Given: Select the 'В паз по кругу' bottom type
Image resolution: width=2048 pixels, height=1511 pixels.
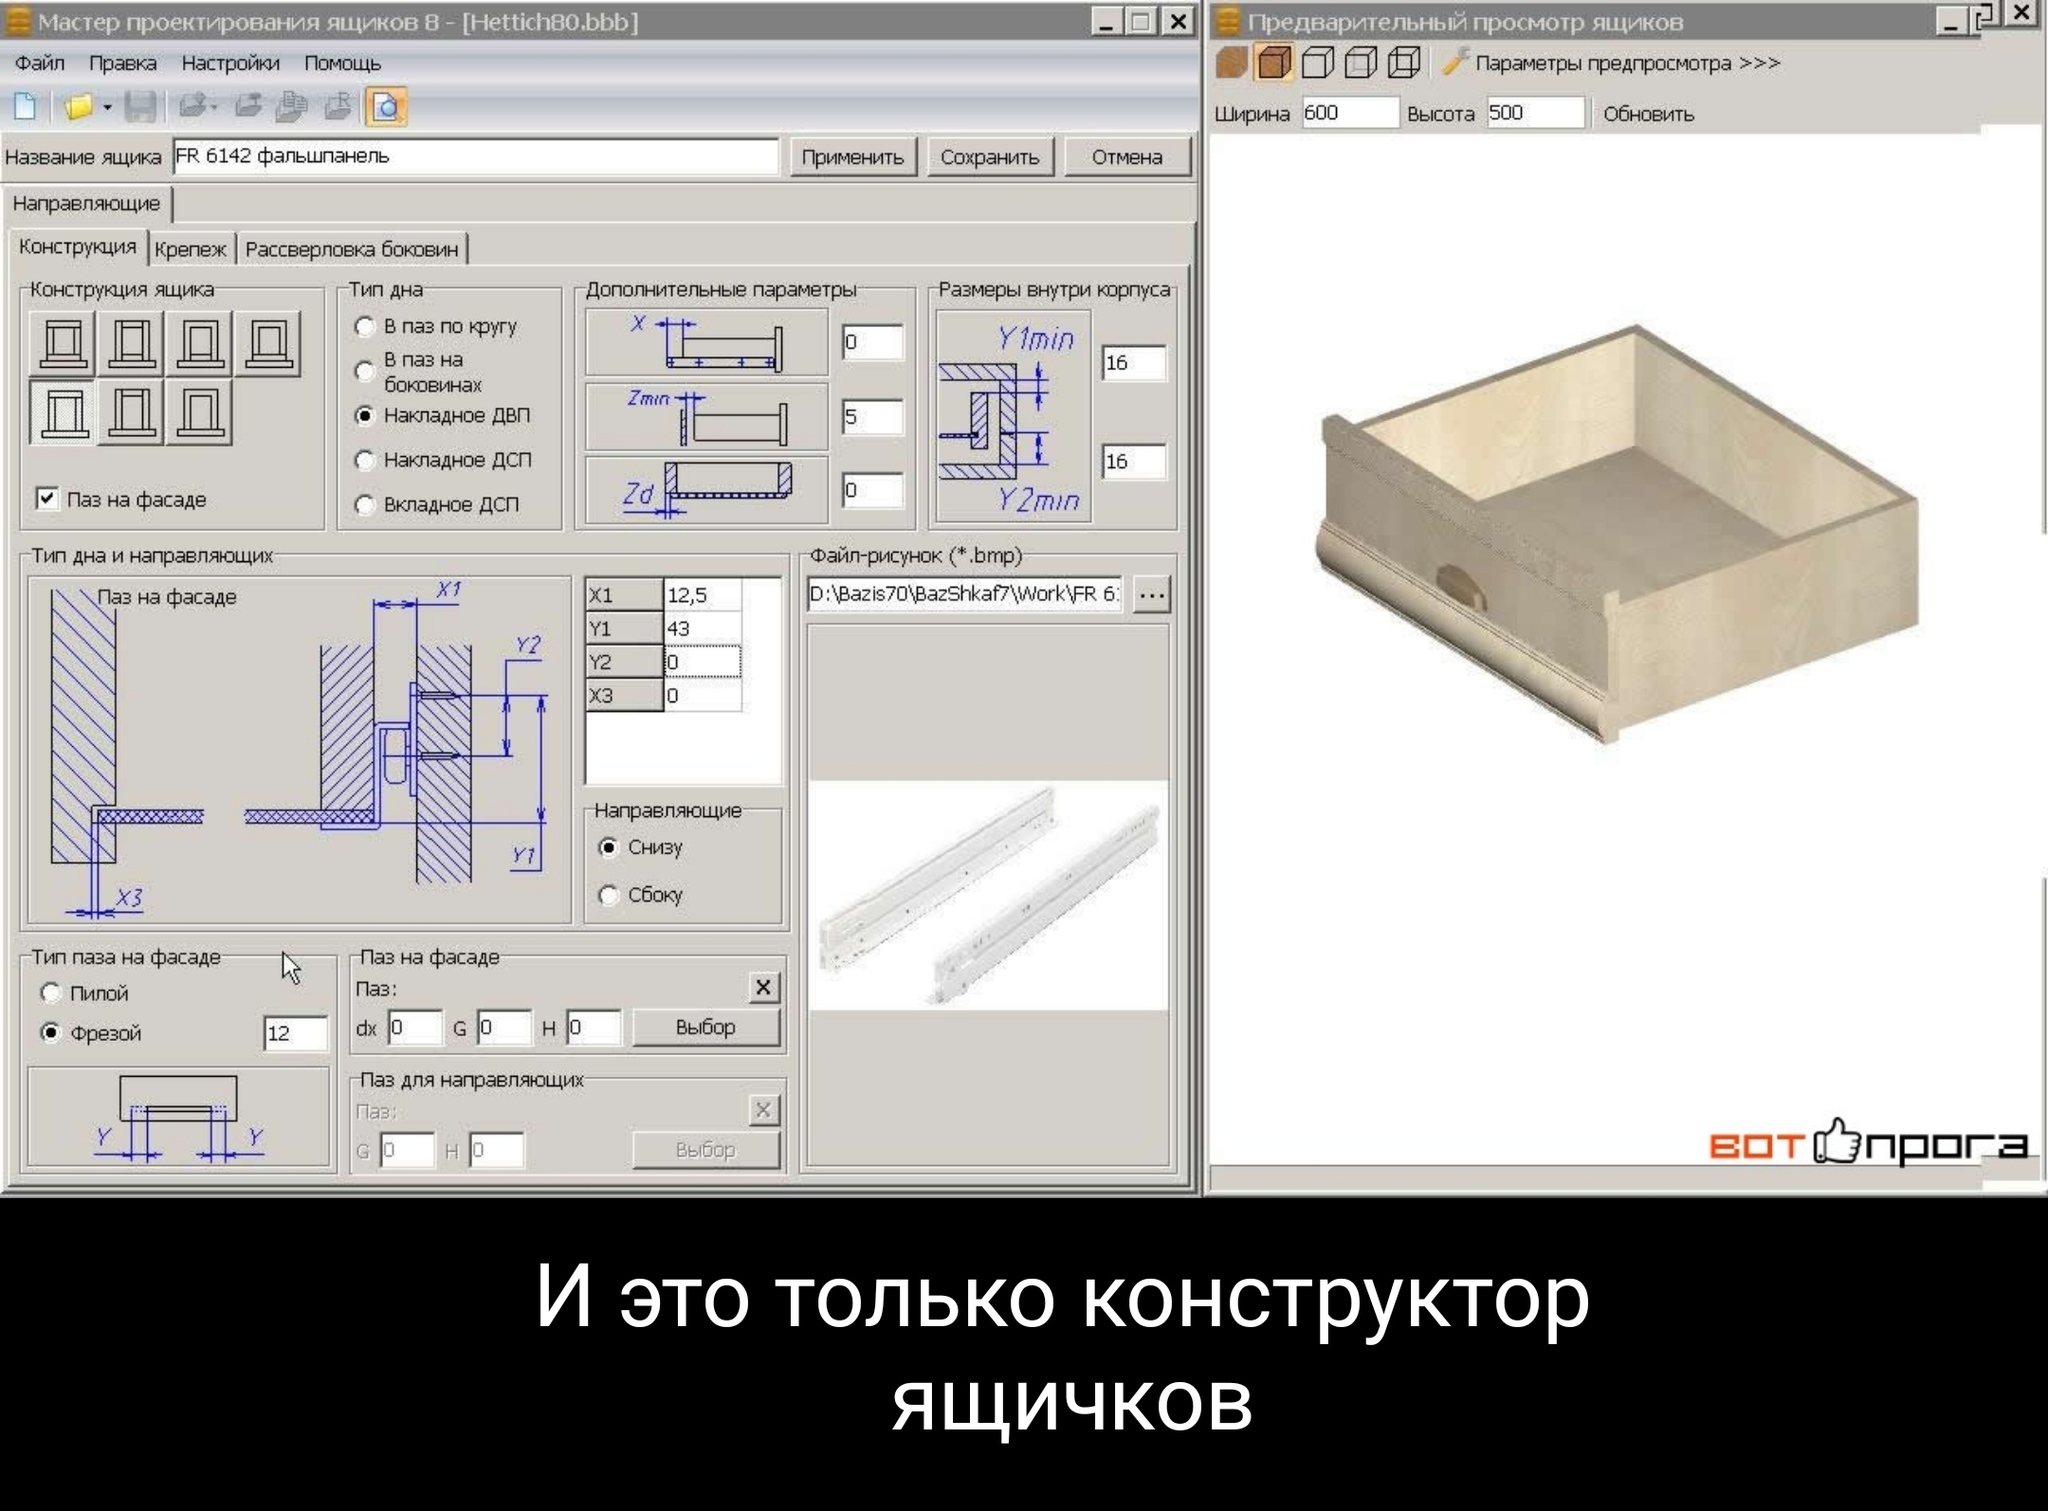Looking at the screenshot, I should tap(365, 326).
